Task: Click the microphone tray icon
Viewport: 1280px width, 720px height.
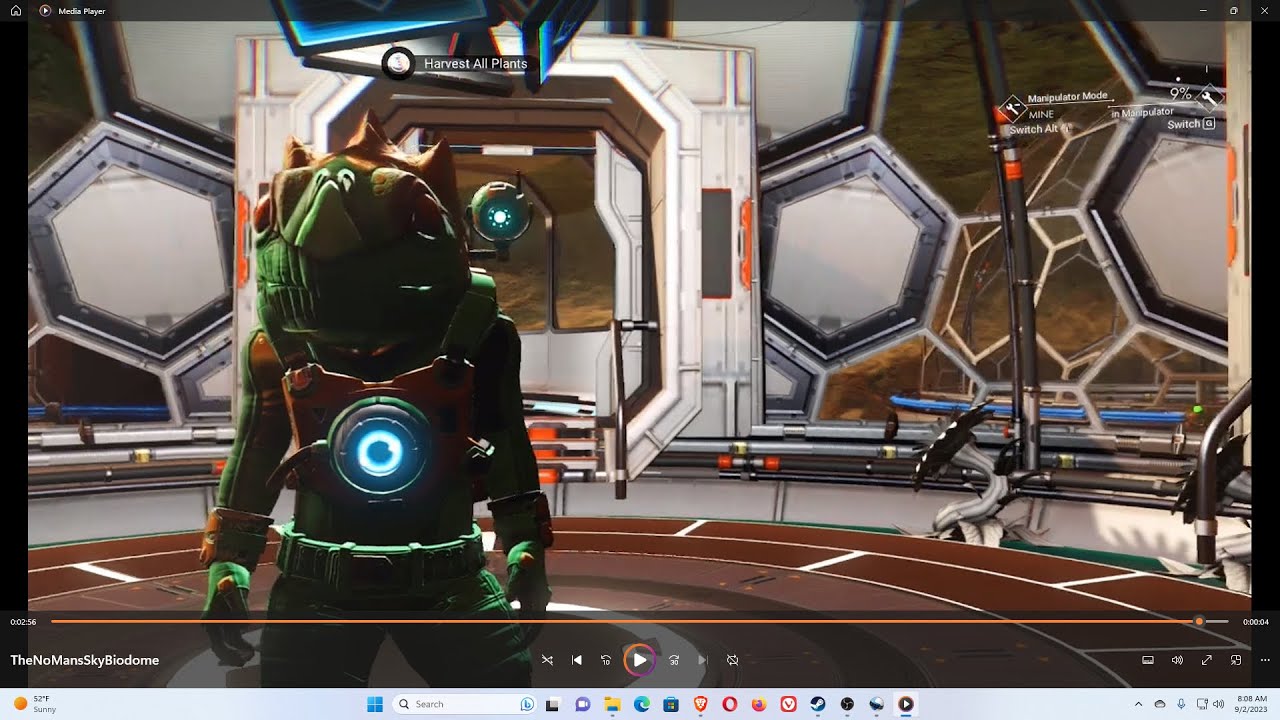Action: coord(1181,704)
